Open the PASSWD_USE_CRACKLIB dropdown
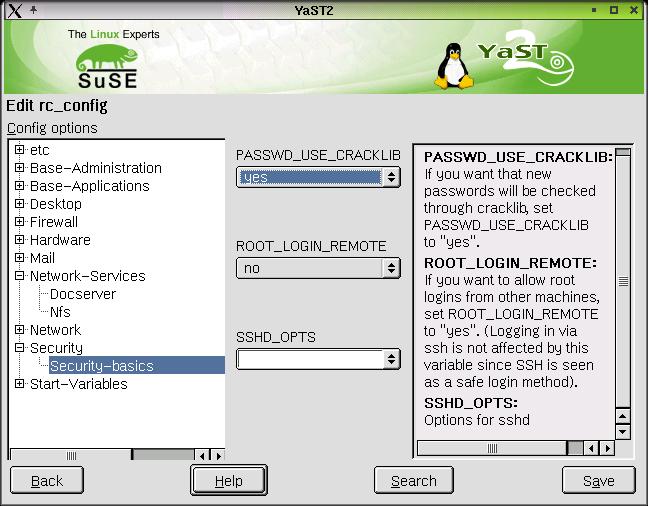The image size is (648, 506). pyautogui.click(x=391, y=178)
